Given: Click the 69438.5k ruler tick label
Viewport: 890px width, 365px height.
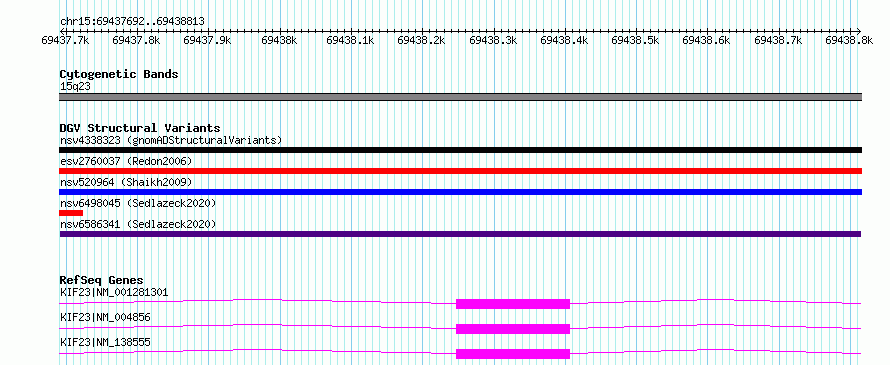Looking at the screenshot, I should 635,40.
